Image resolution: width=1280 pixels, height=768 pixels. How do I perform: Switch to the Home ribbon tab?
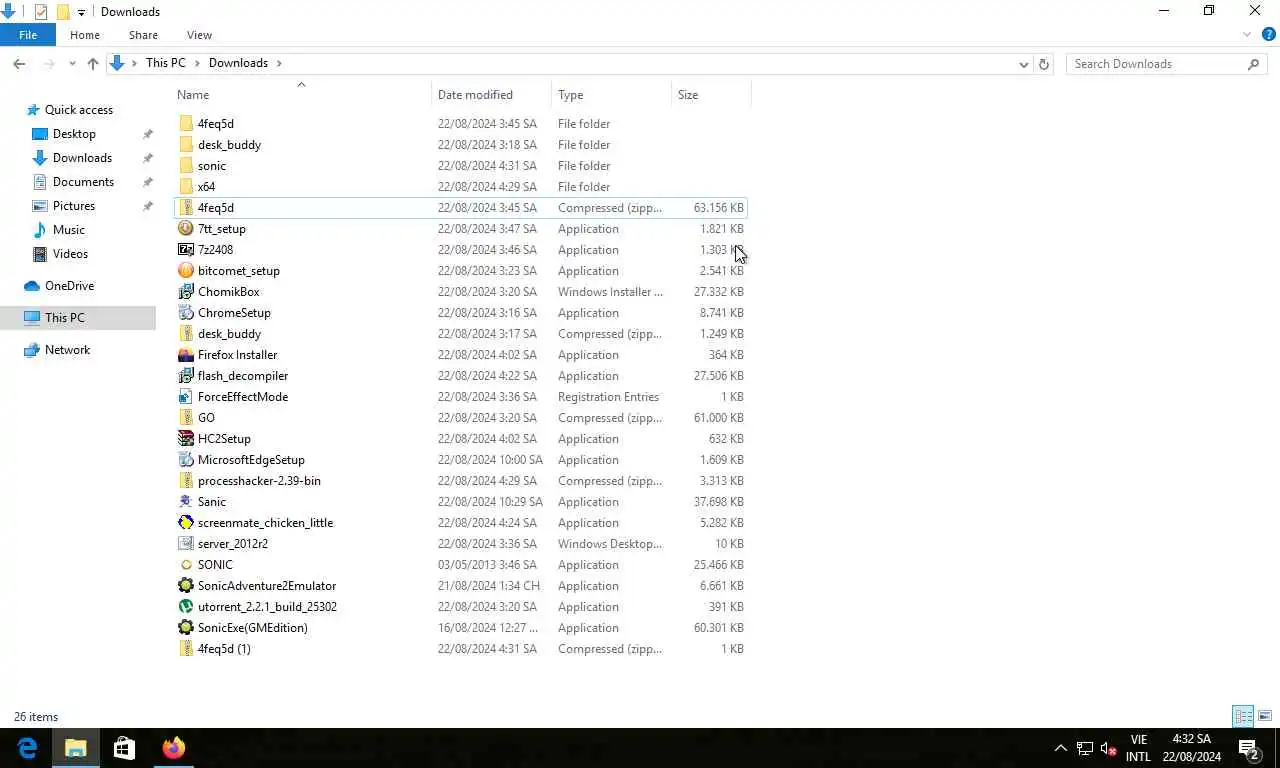(x=85, y=35)
